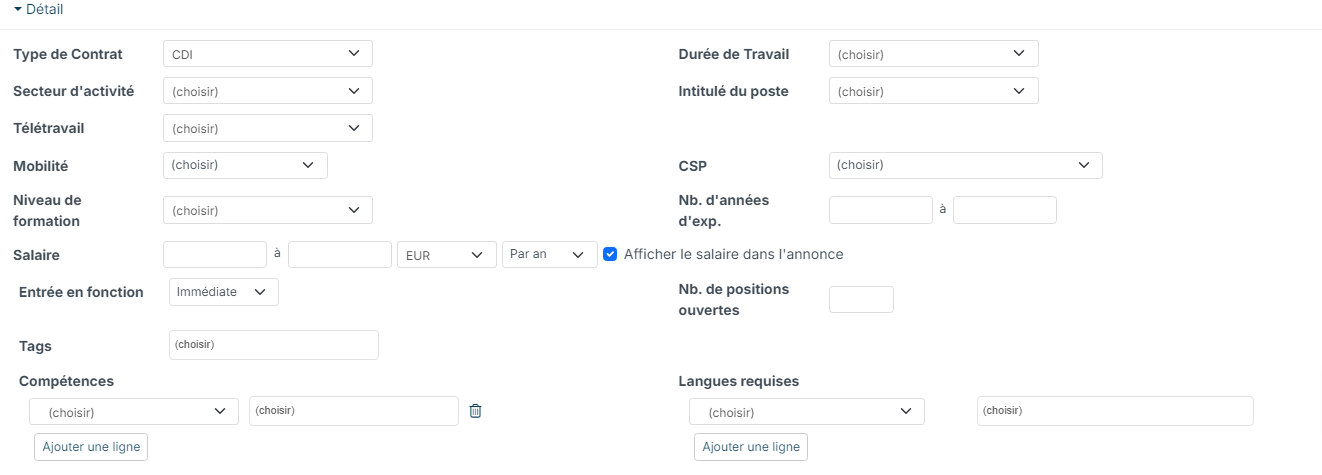The height and width of the screenshot is (475, 1322).
Task: Click the Compétences level selection field
Action: (354, 411)
